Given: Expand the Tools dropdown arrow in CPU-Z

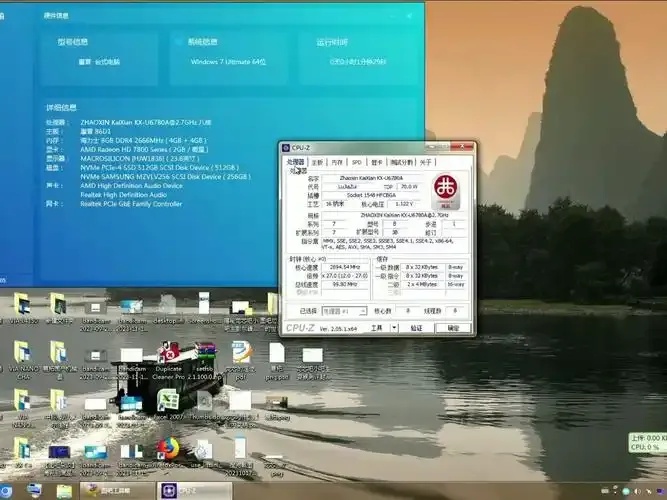Looking at the screenshot, I should tap(394, 328).
